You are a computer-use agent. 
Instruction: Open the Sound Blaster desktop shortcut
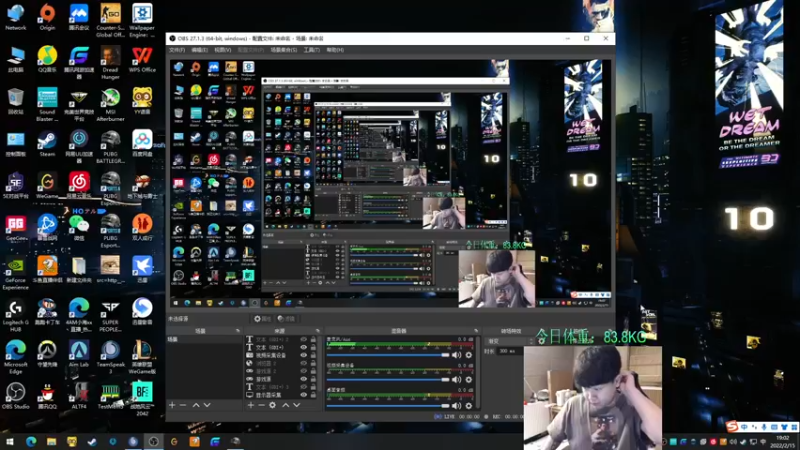coord(47,105)
